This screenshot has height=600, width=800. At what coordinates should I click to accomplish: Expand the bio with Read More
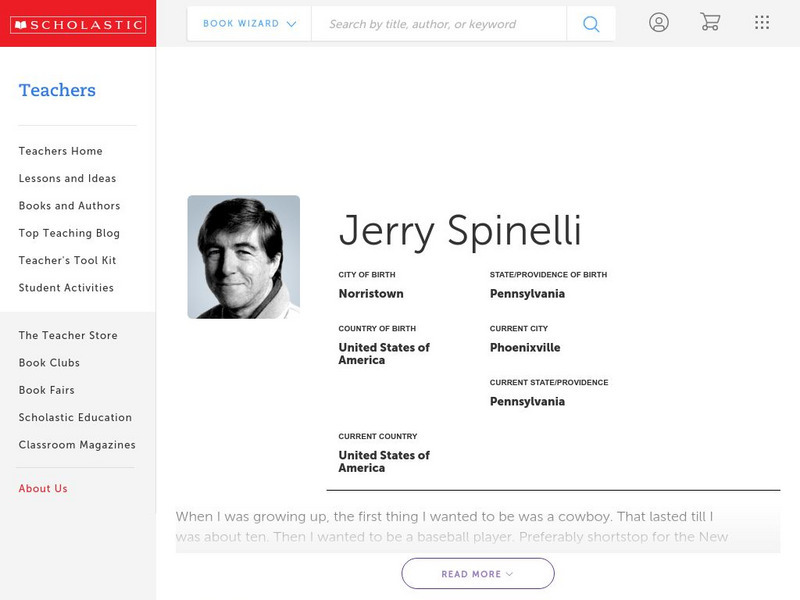point(478,574)
